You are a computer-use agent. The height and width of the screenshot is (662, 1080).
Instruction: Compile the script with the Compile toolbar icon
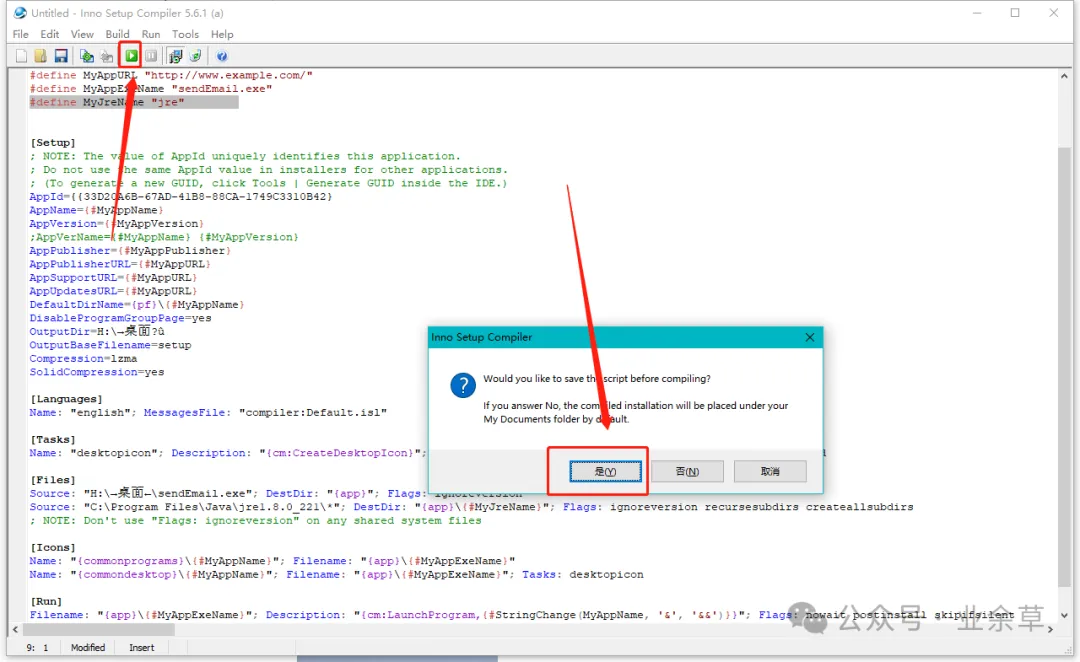[x=87, y=56]
